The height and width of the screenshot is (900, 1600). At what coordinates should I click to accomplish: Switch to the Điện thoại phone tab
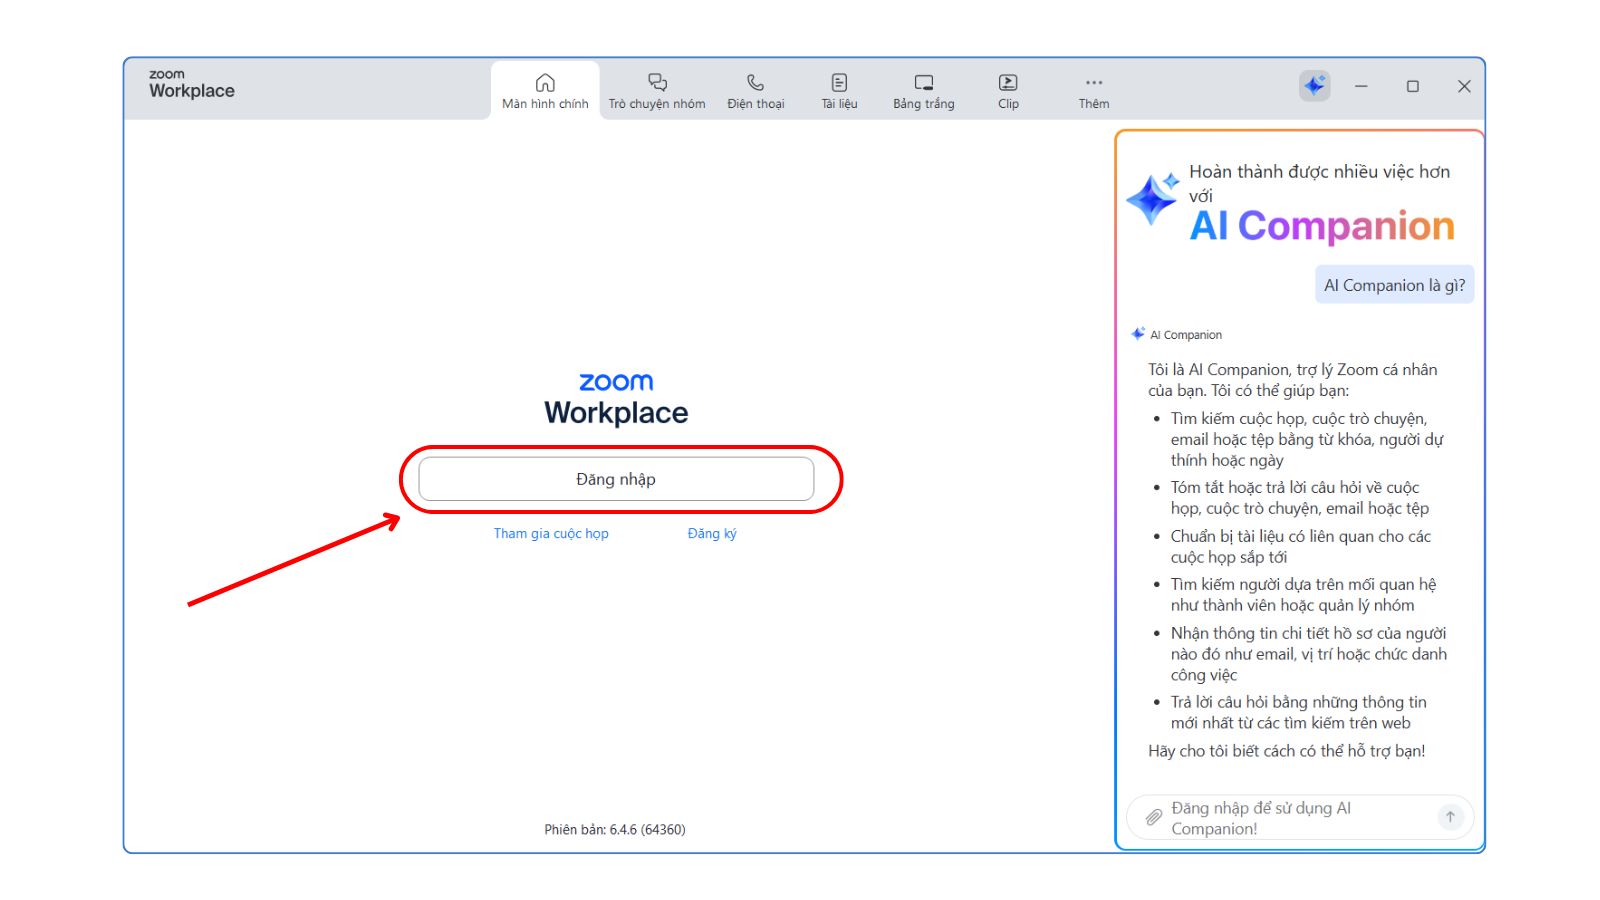tap(756, 91)
